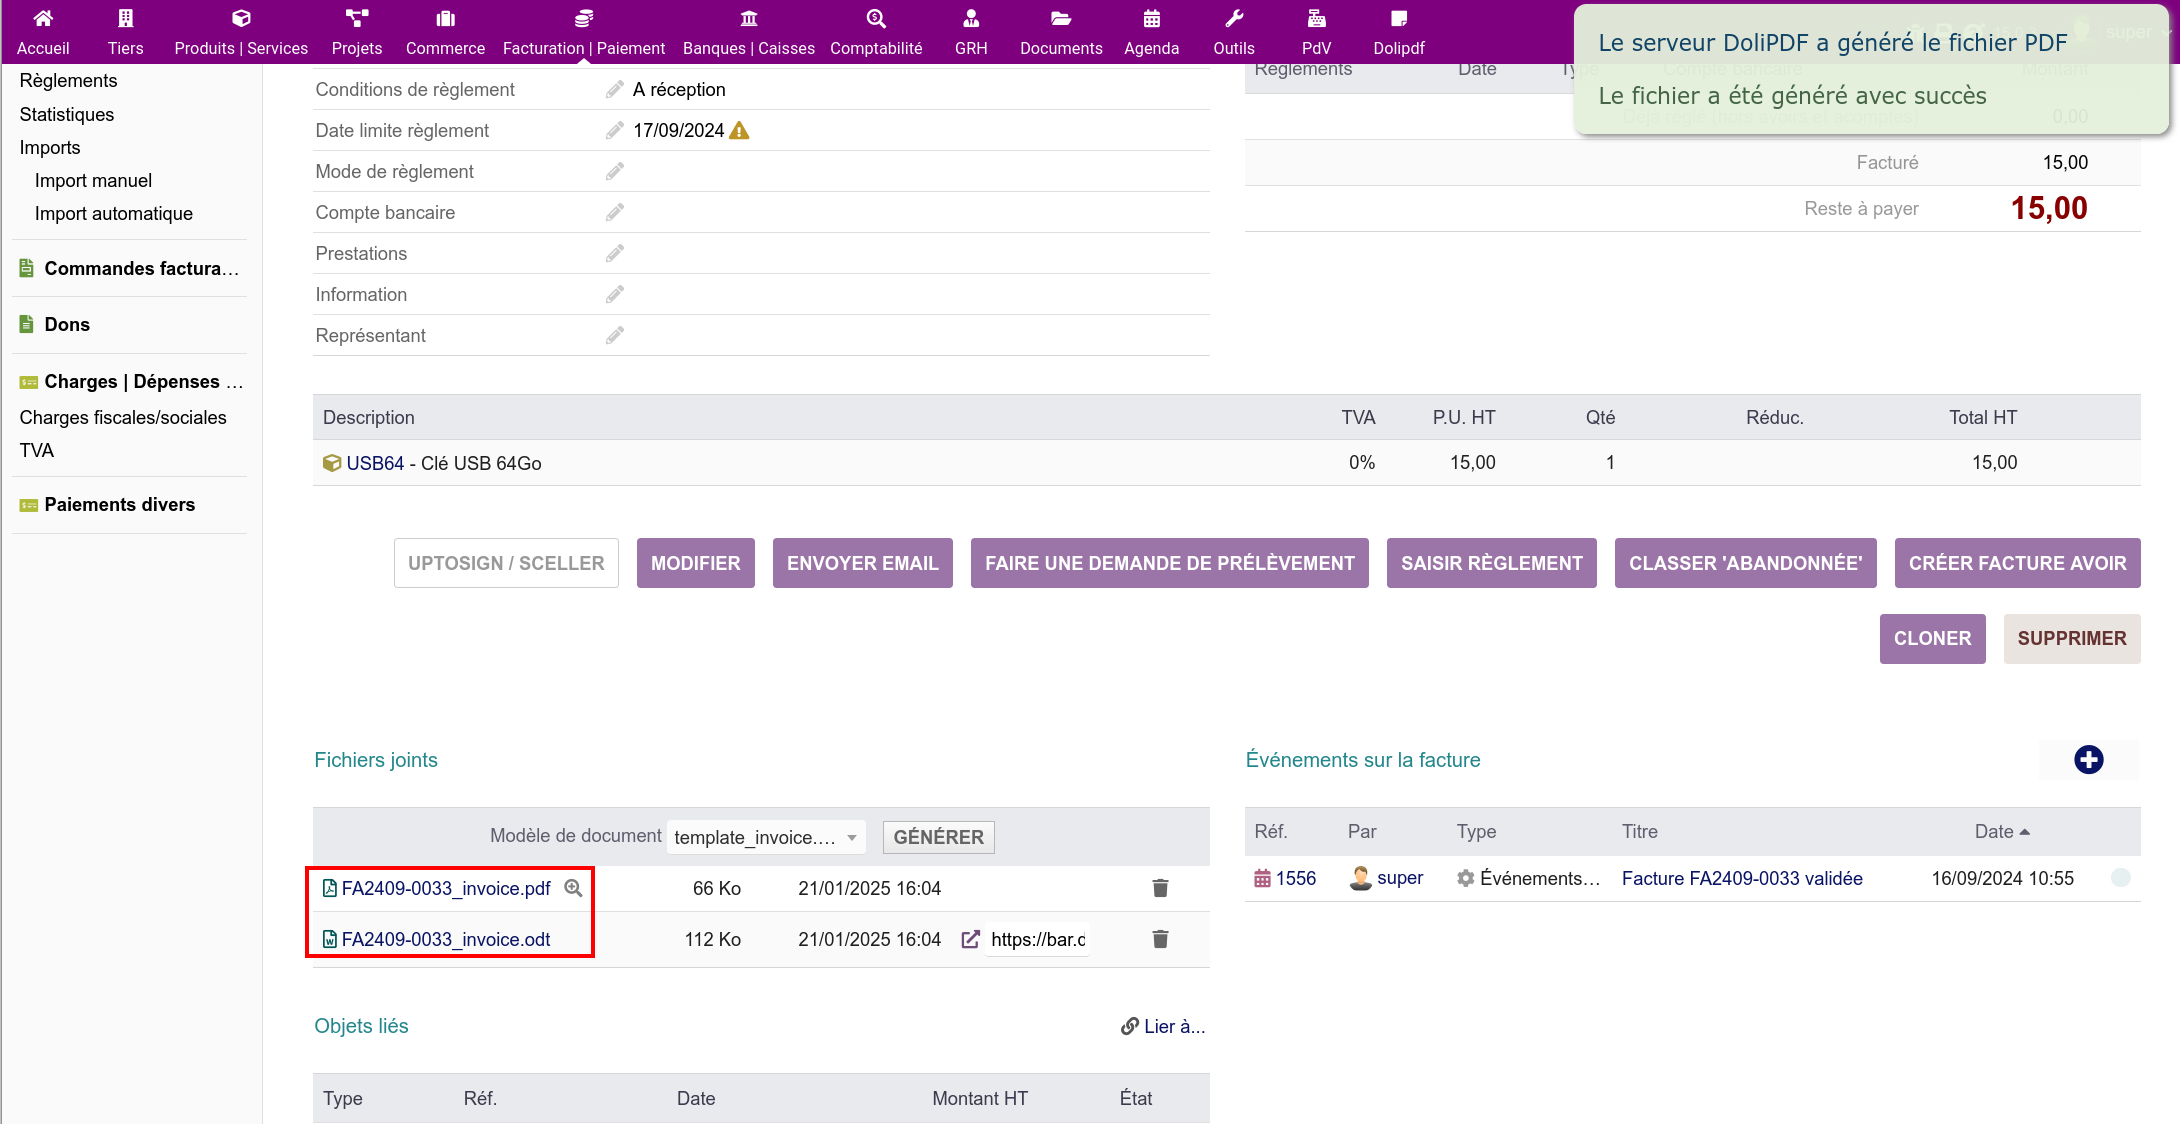Click SAISIR RÈGLEMENT button
Viewport: 2180px width, 1124px height.
click(1491, 563)
